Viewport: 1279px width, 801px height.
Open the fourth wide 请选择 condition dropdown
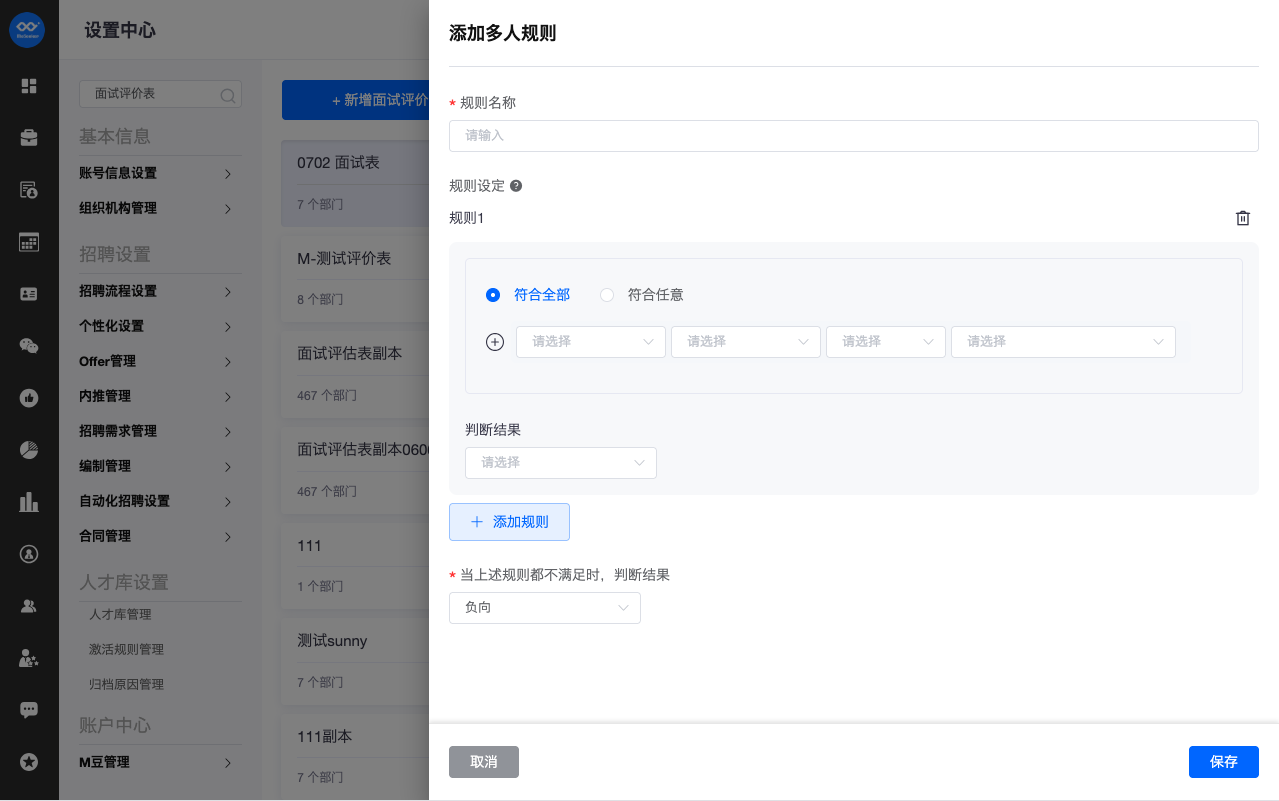click(1063, 342)
